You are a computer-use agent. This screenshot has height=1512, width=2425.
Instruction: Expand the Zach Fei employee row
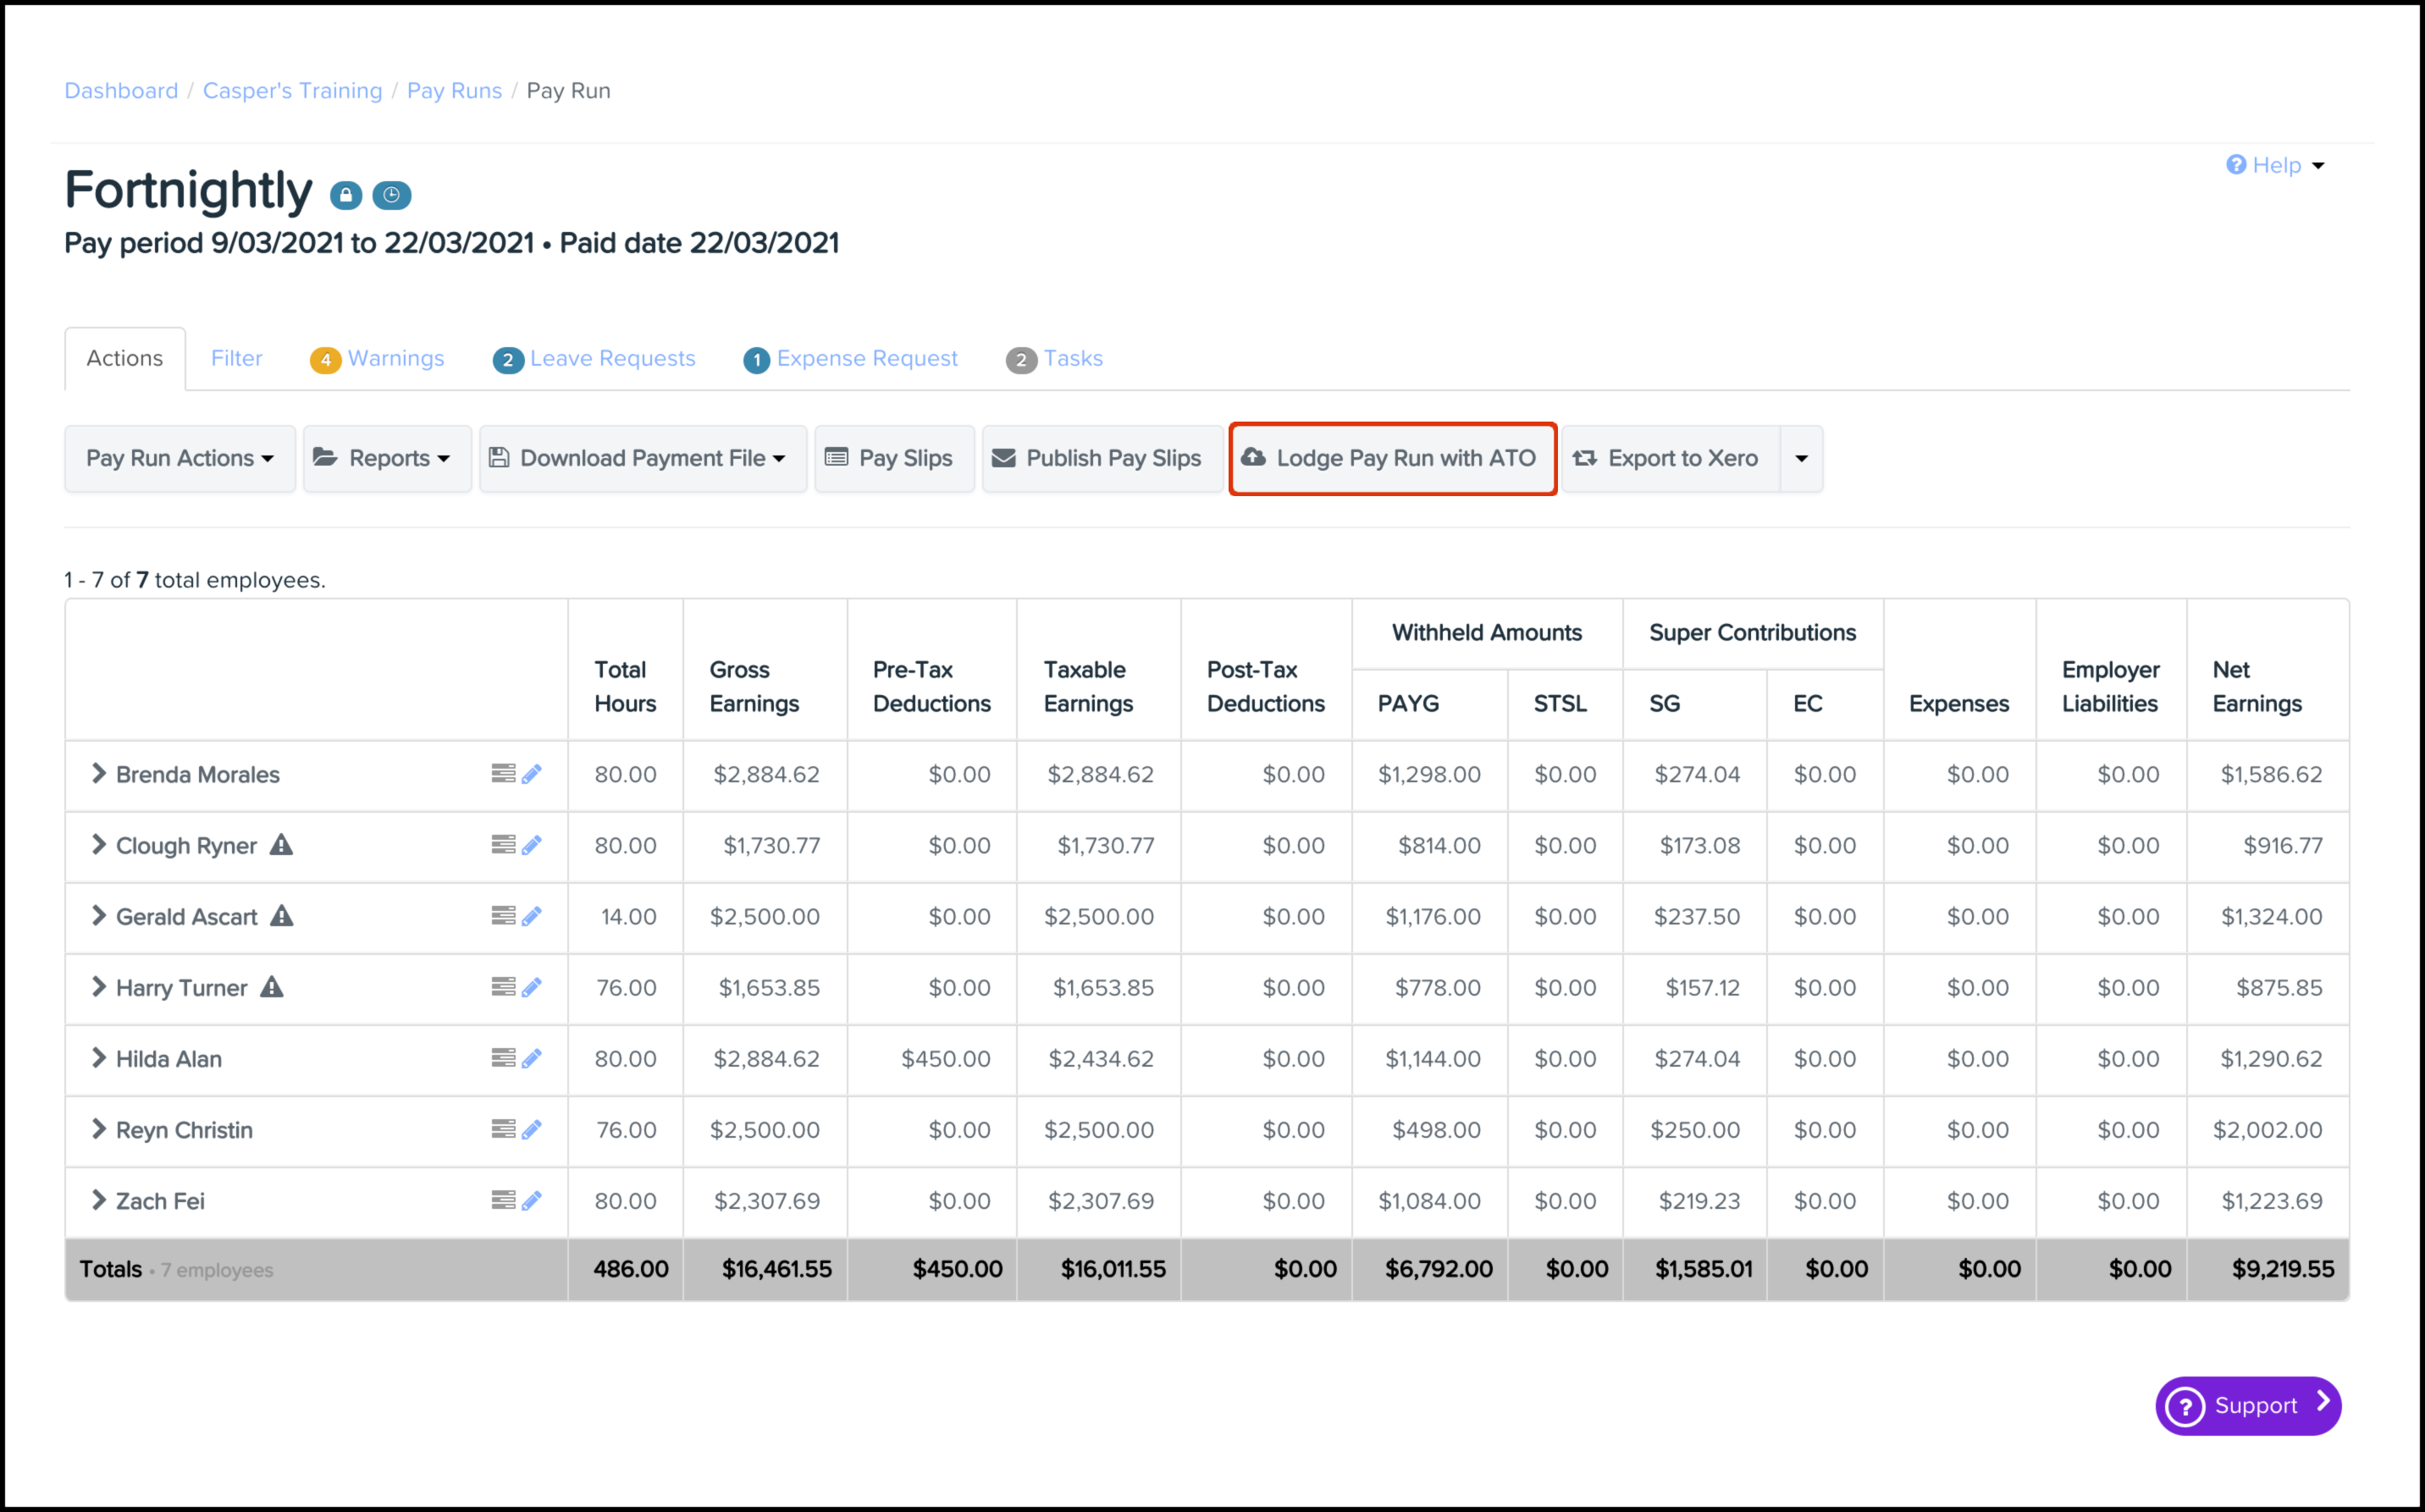tap(98, 1200)
